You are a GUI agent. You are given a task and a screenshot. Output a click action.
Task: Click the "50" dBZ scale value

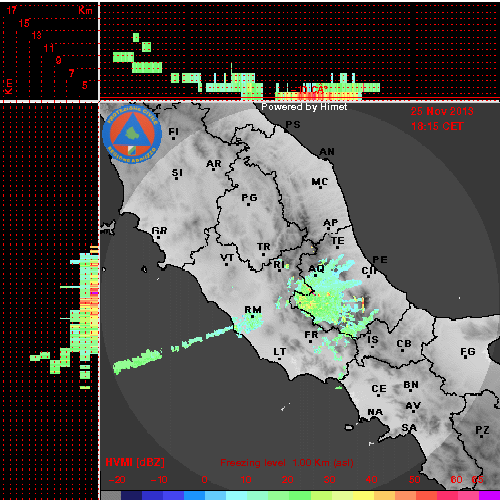(415, 480)
